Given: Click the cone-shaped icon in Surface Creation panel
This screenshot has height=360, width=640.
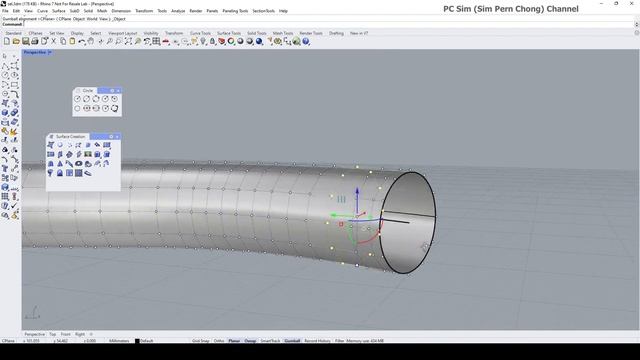Looking at the screenshot, I should [60, 164].
